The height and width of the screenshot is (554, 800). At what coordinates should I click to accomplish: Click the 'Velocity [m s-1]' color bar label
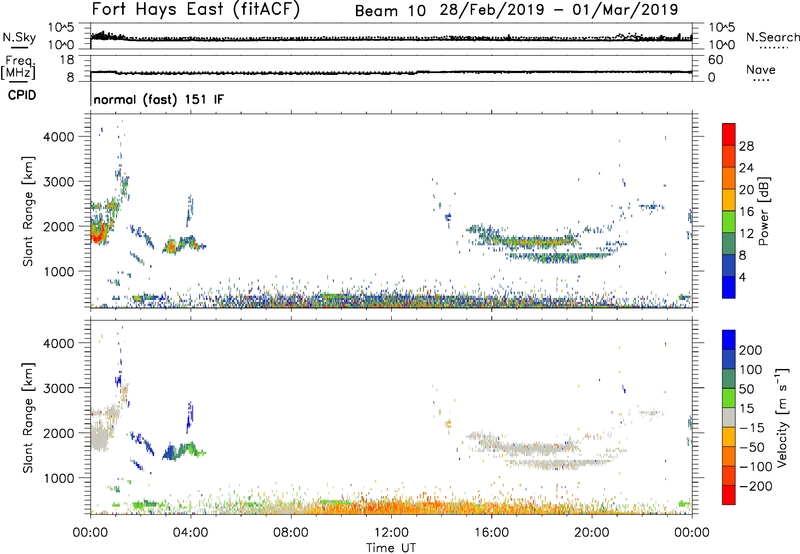point(782,417)
